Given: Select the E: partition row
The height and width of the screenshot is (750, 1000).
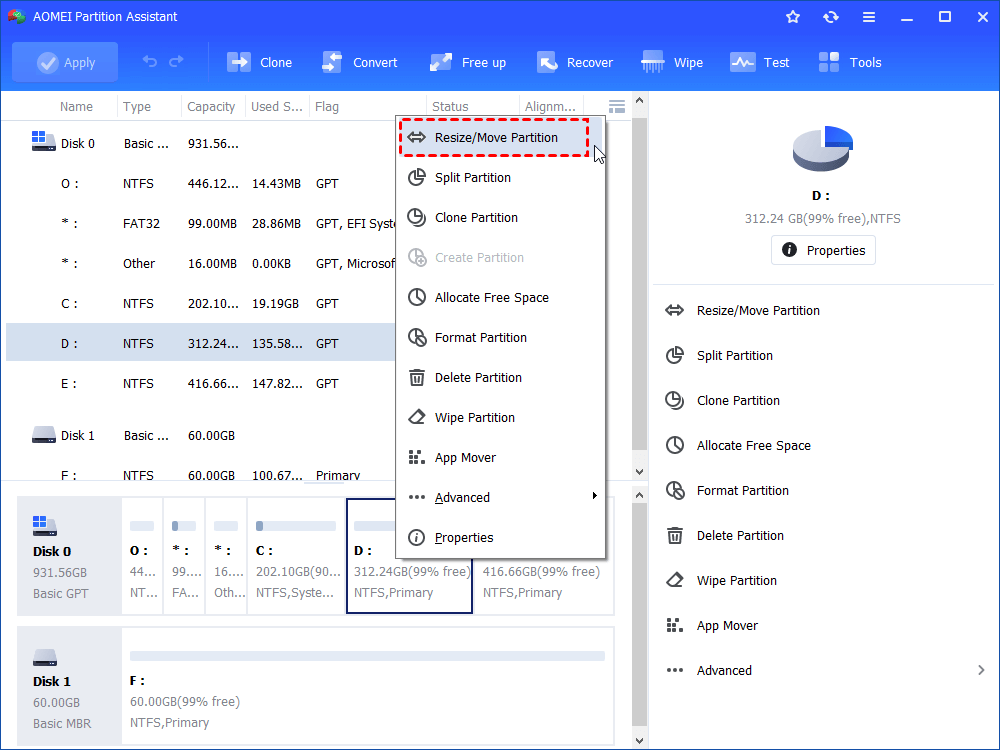Looking at the screenshot, I should (x=201, y=383).
